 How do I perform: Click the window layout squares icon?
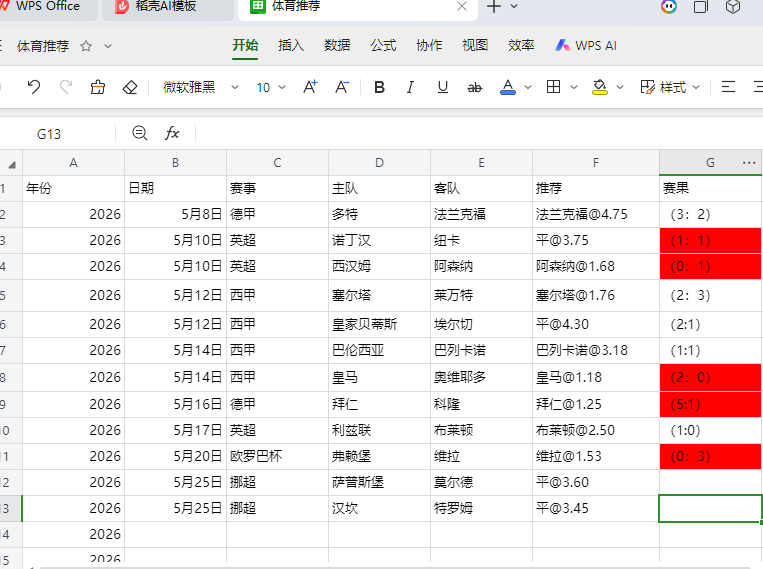(x=701, y=6)
